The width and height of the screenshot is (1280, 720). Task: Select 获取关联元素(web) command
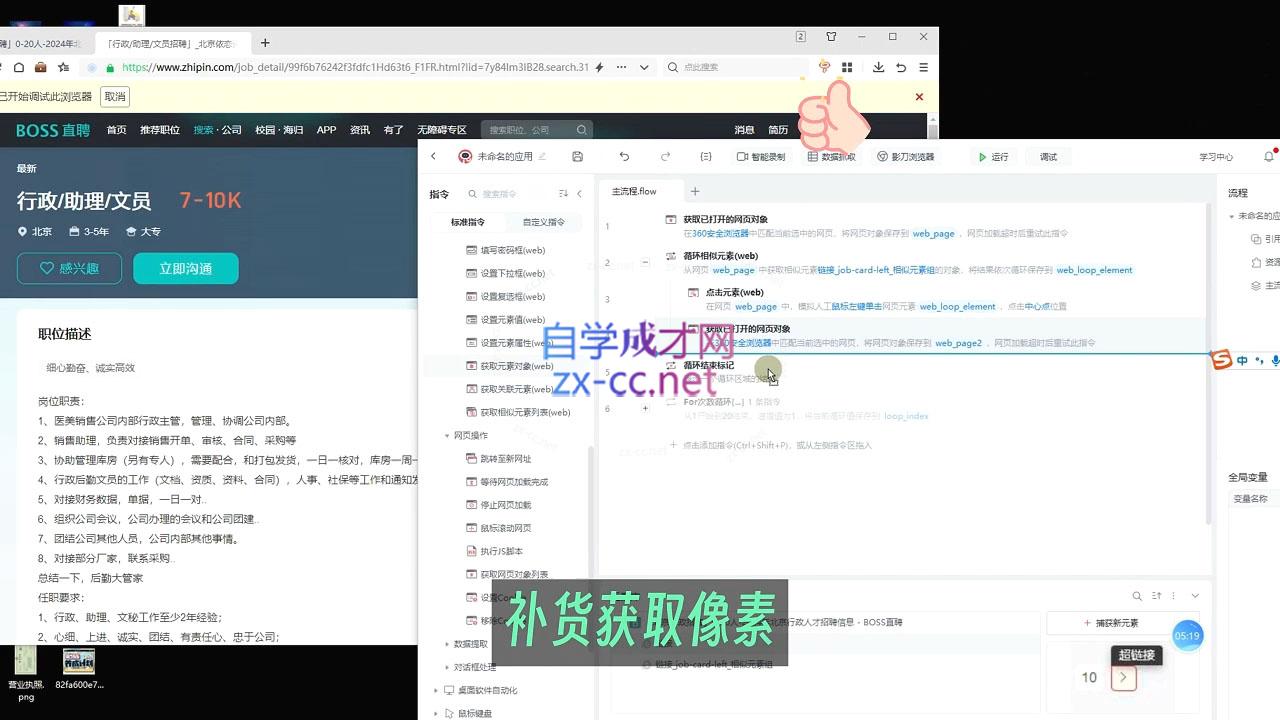(510, 389)
